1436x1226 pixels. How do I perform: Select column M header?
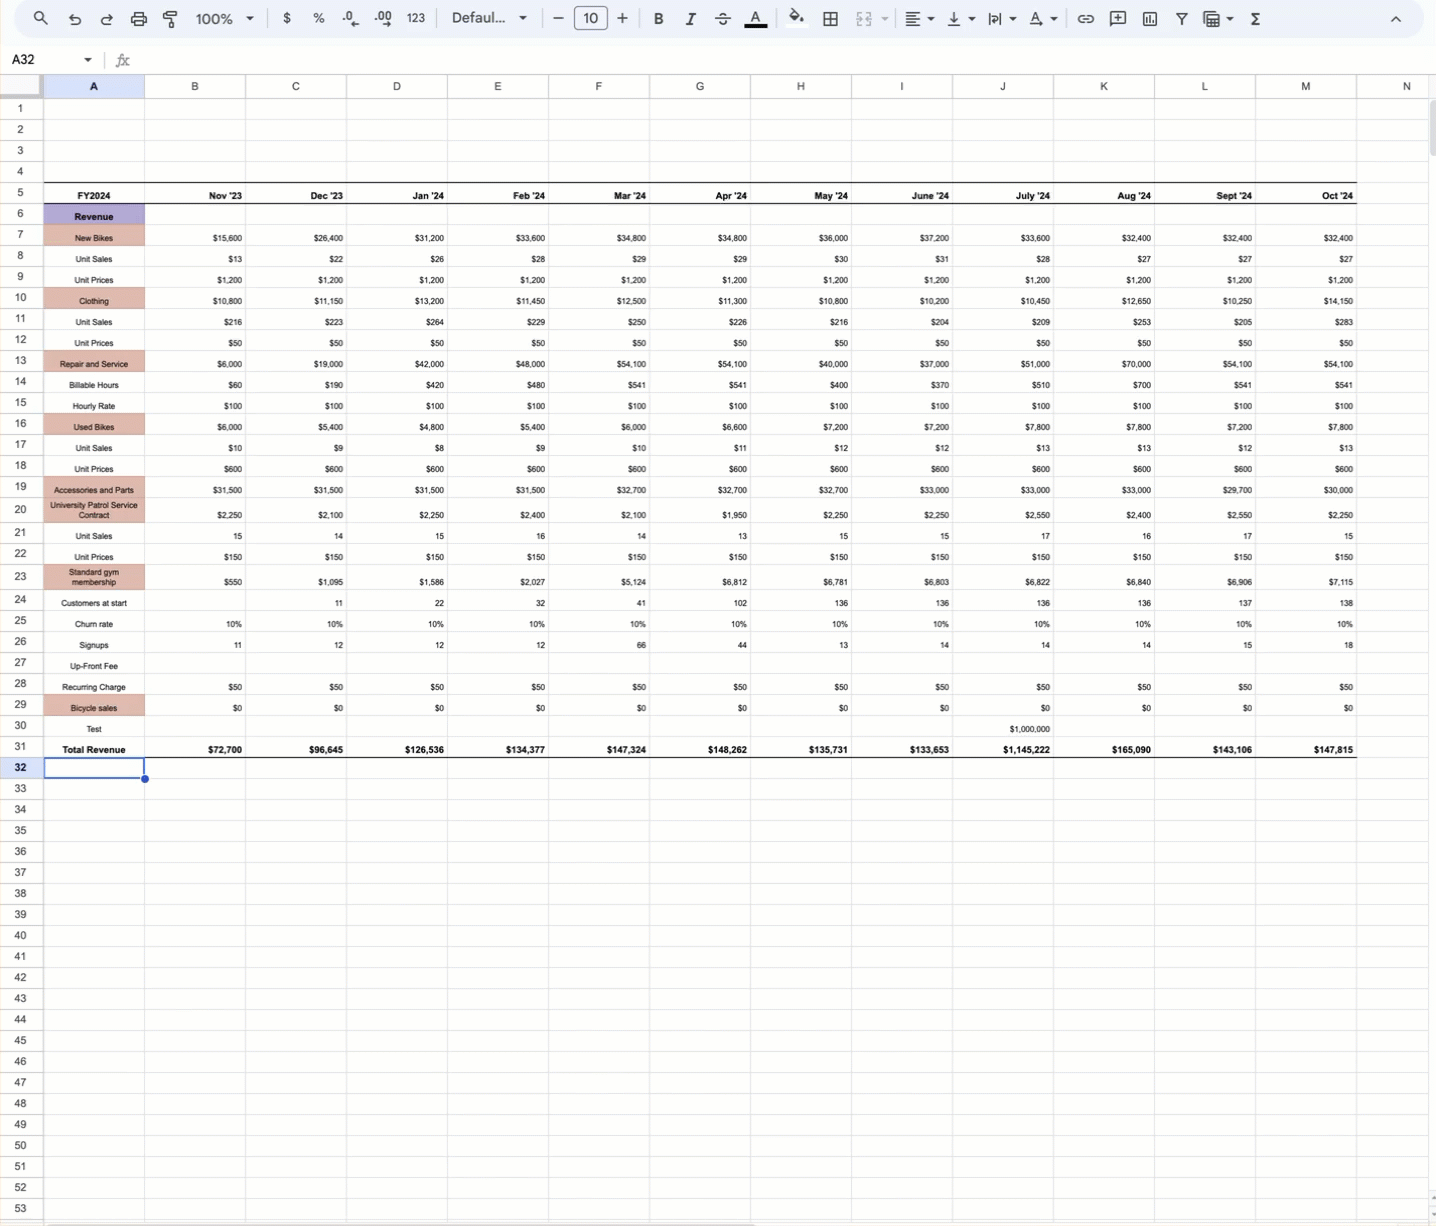(1306, 86)
